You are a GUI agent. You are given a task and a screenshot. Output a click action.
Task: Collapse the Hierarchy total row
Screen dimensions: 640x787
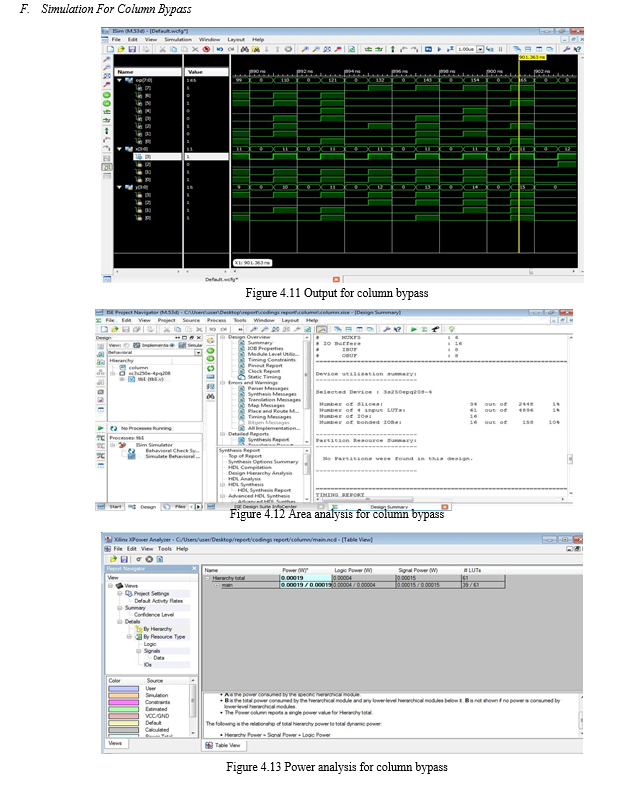coord(207,578)
